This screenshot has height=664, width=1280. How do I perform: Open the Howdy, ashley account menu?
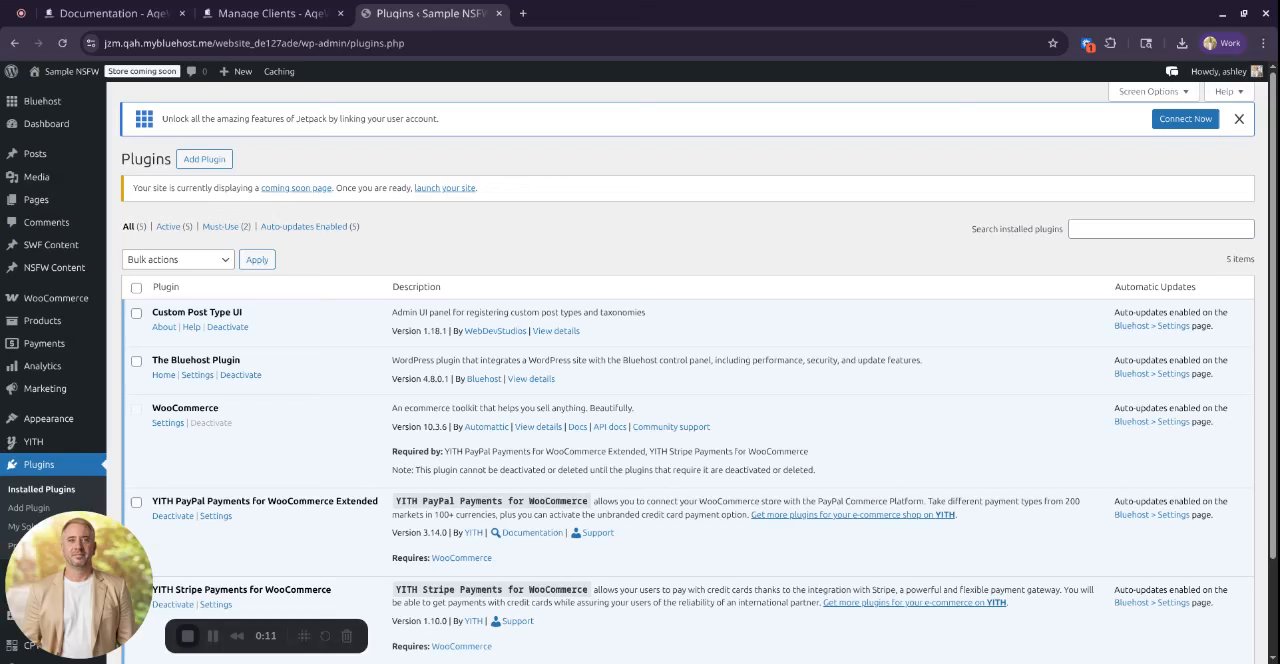coord(1226,71)
